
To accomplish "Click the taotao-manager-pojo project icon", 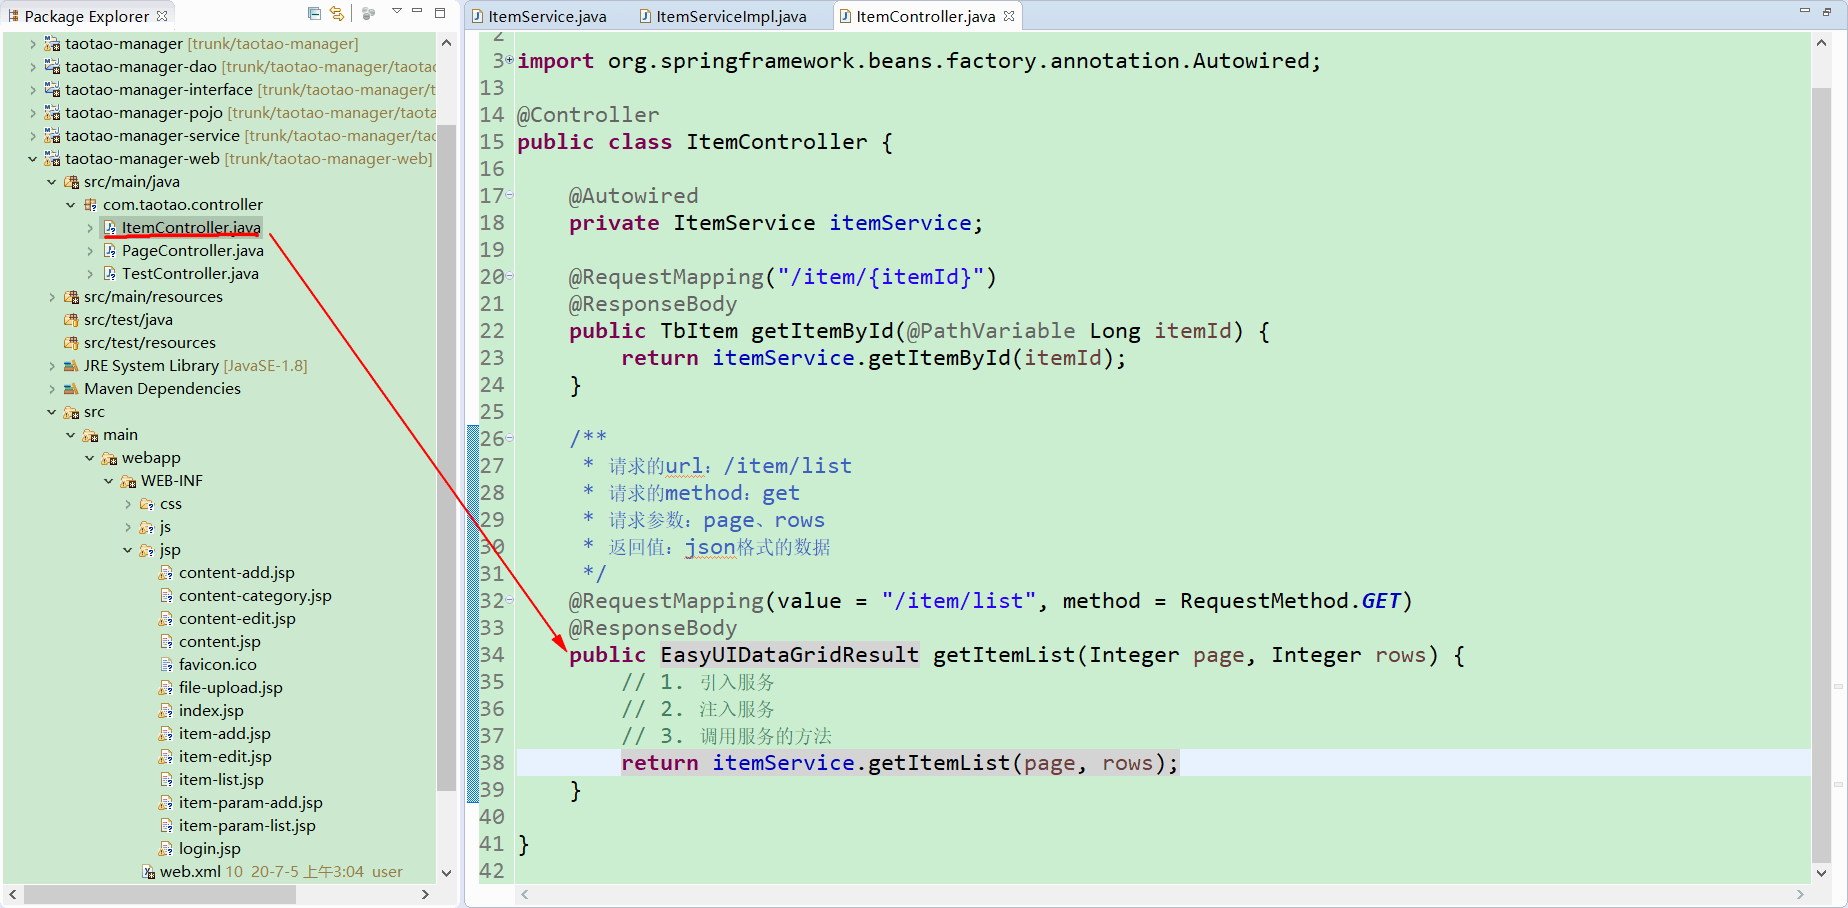I will (52, 113).
